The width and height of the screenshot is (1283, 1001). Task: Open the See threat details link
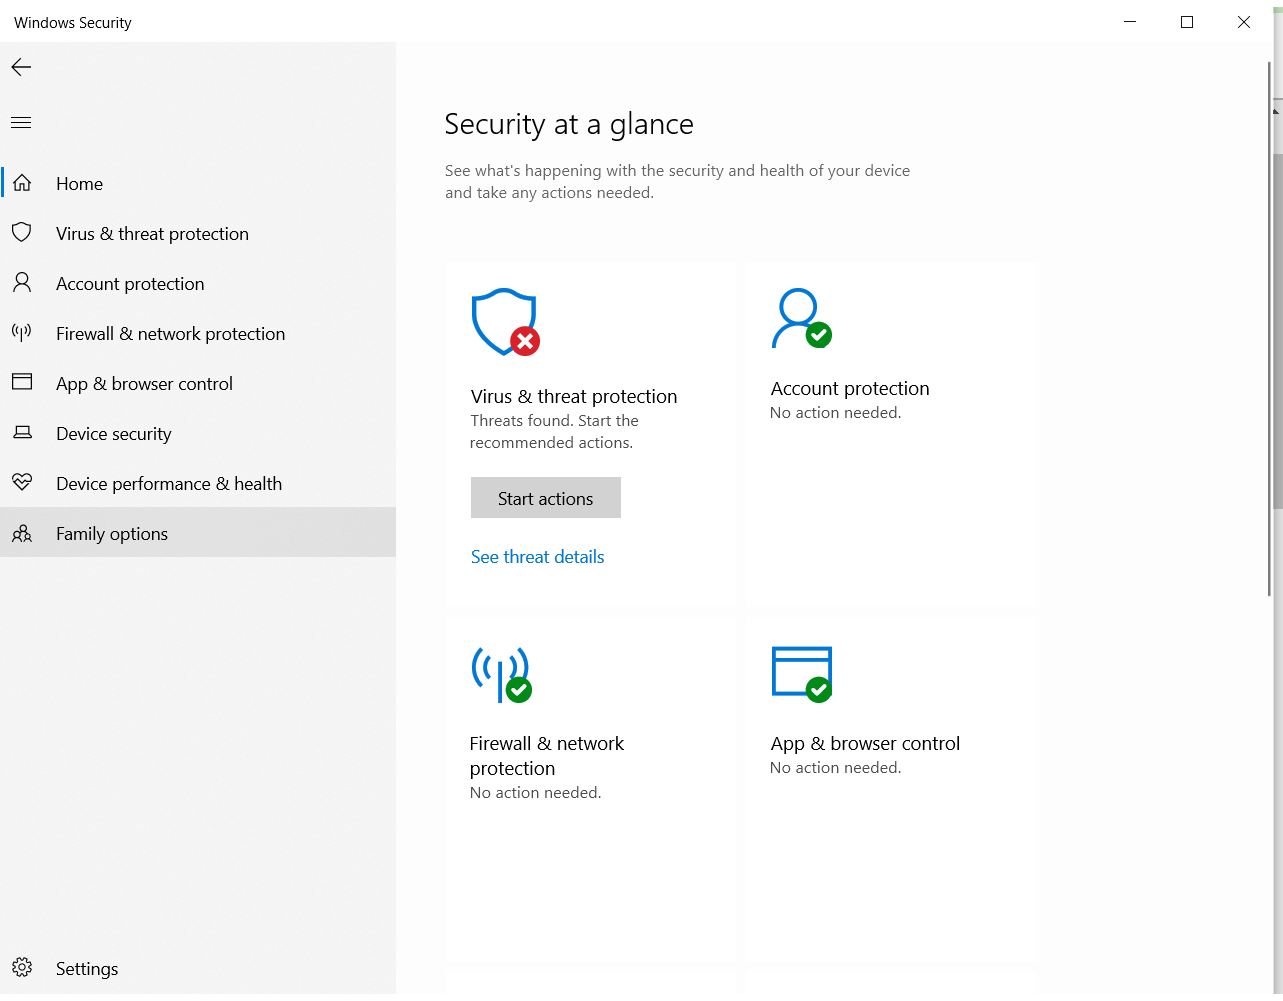[538, 557]
